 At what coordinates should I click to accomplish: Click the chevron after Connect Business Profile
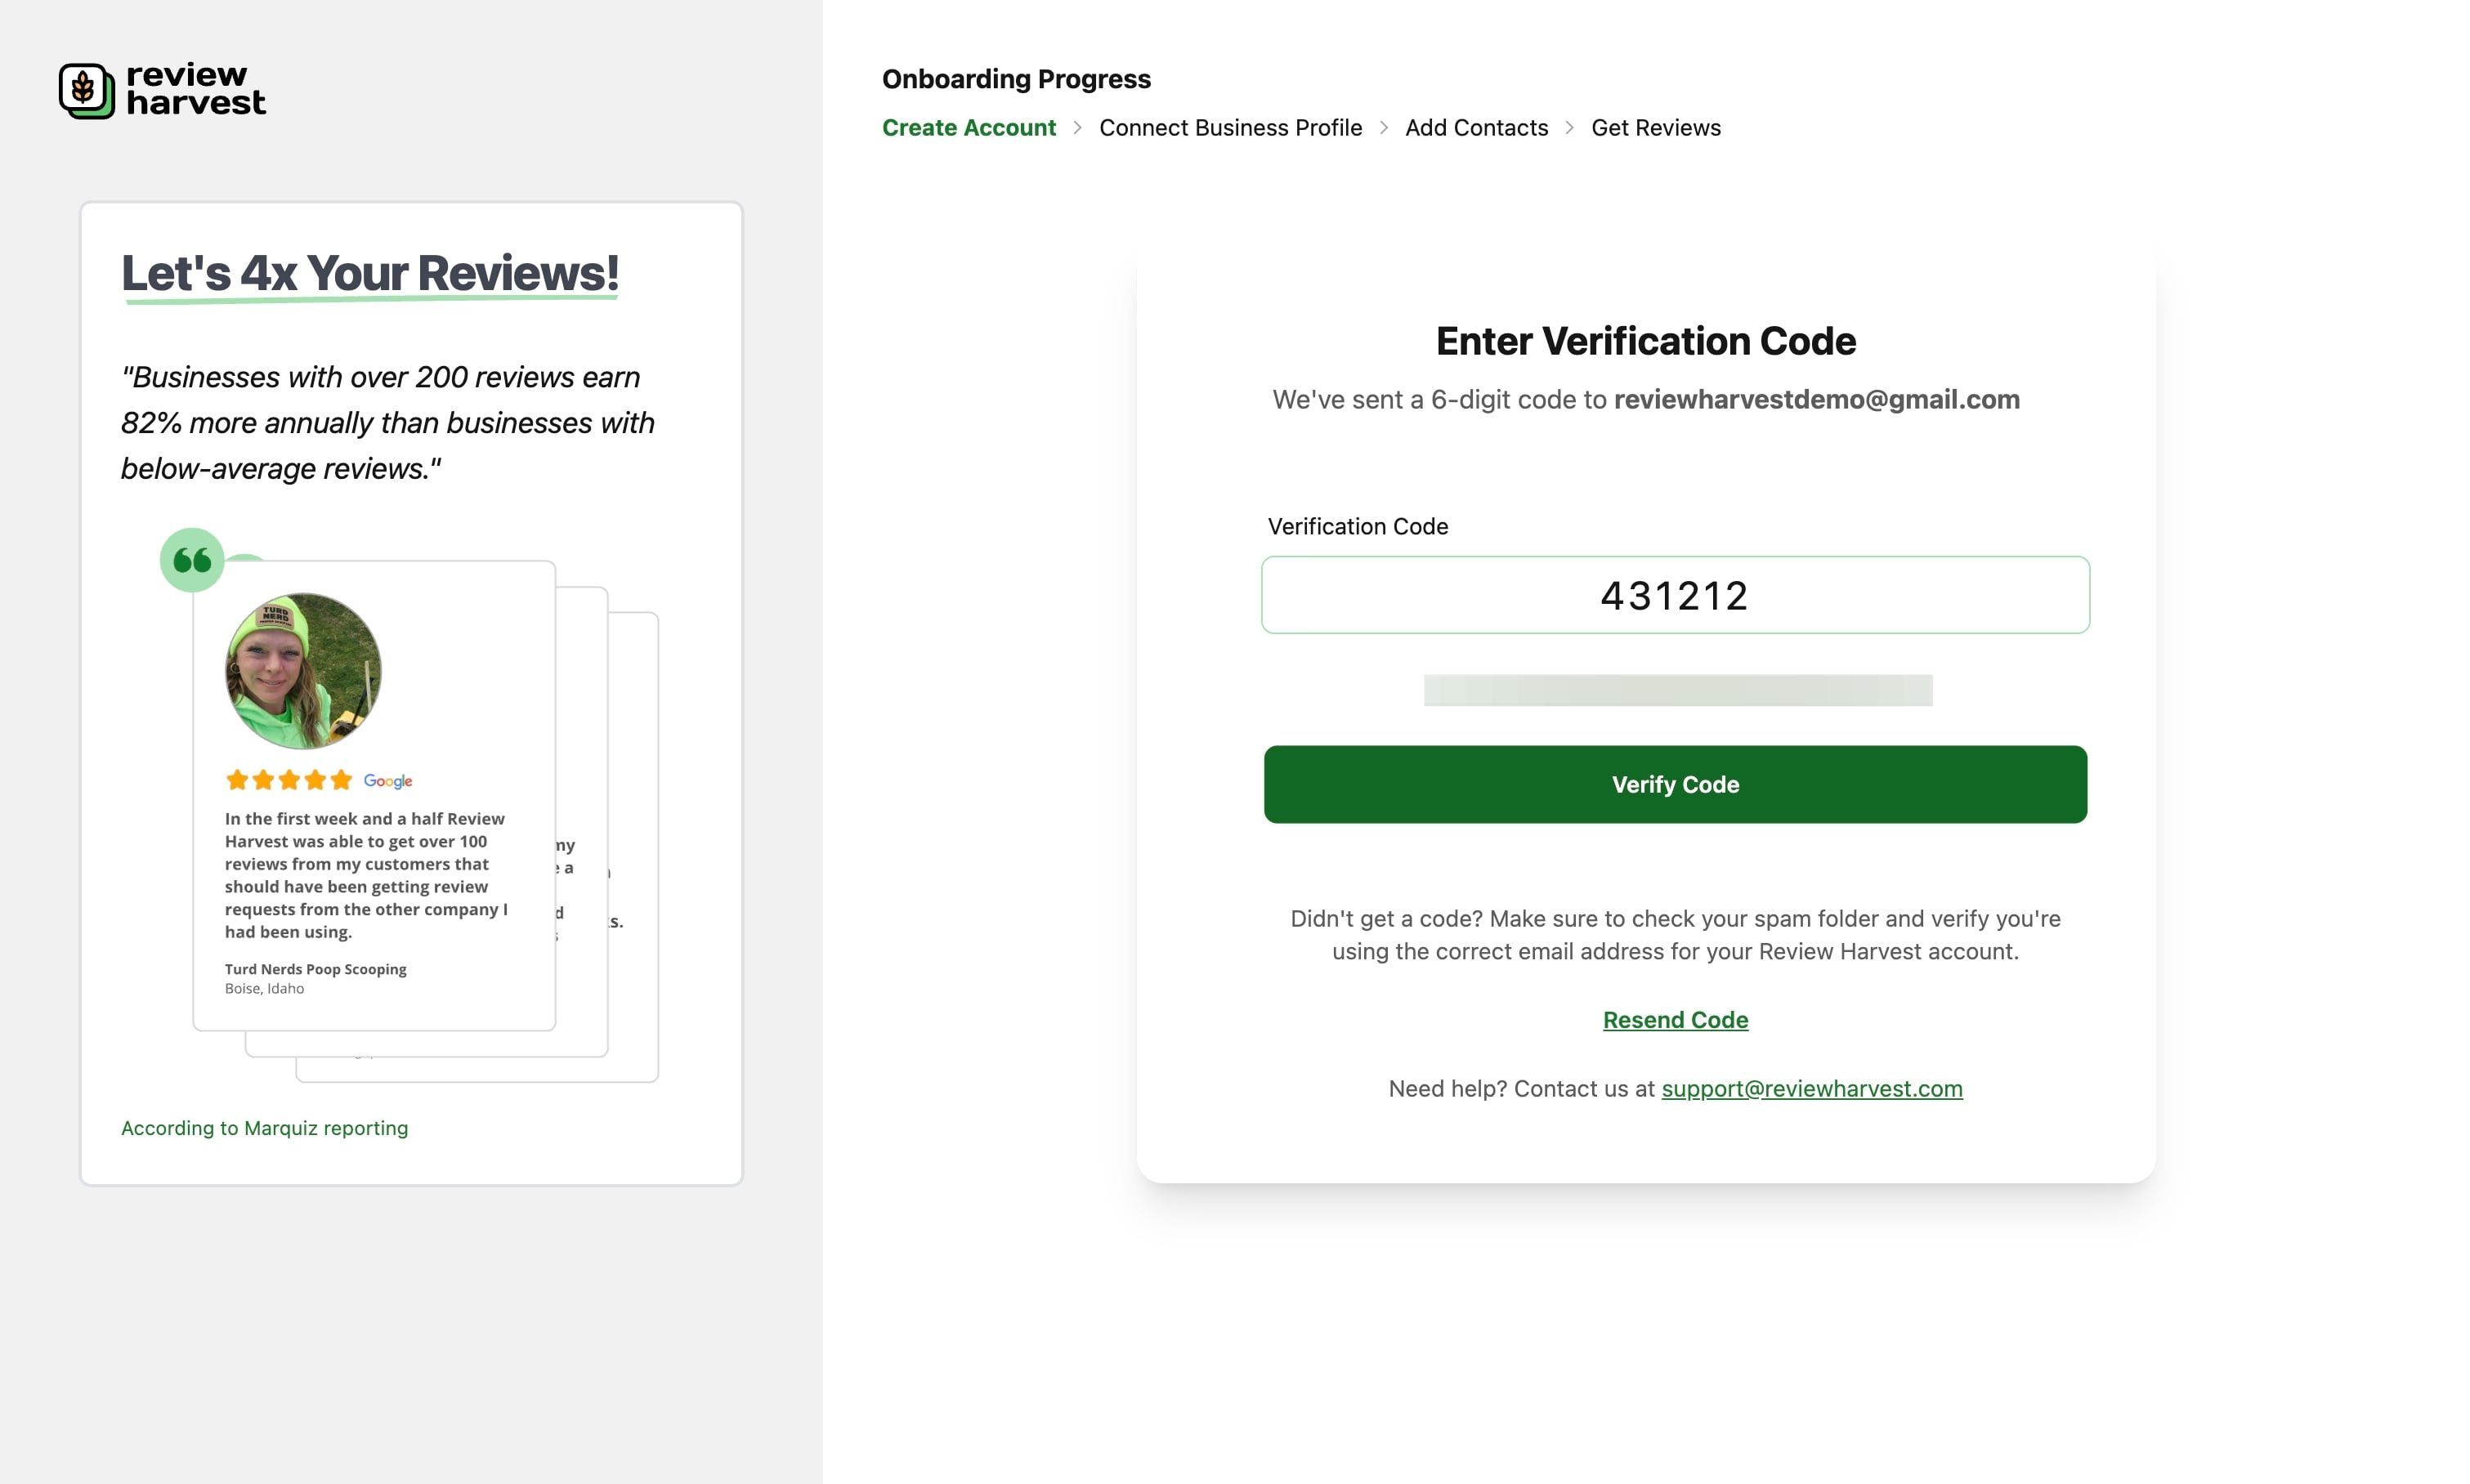coord(1384,128)
